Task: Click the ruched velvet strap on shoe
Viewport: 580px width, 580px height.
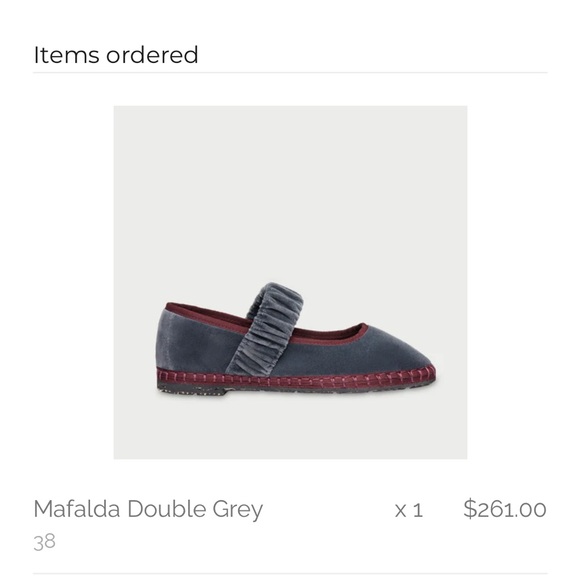Action: tap(264, 329)
